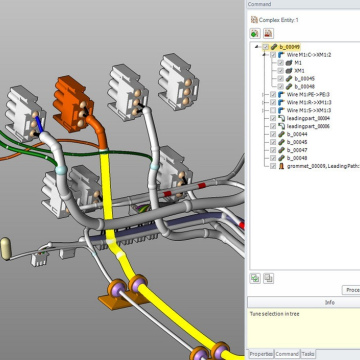Click the Info section header
The image size is (360, 360).
point(304,302)
